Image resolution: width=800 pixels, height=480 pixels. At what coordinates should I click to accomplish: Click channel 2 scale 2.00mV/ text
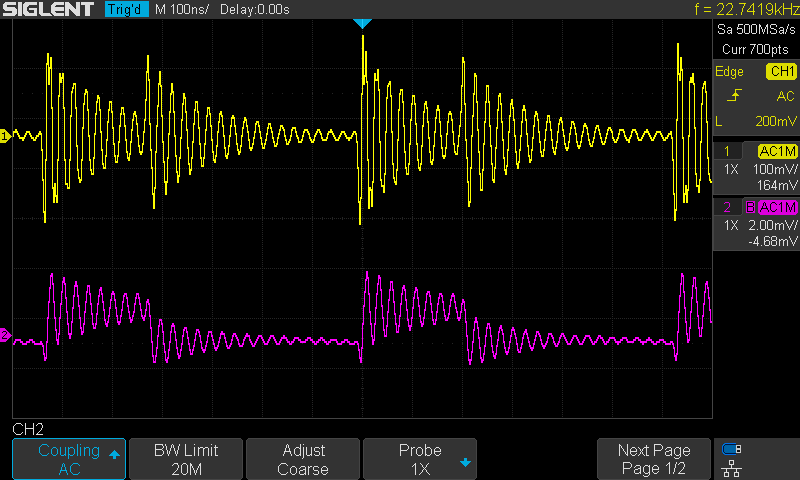point(773,225)
